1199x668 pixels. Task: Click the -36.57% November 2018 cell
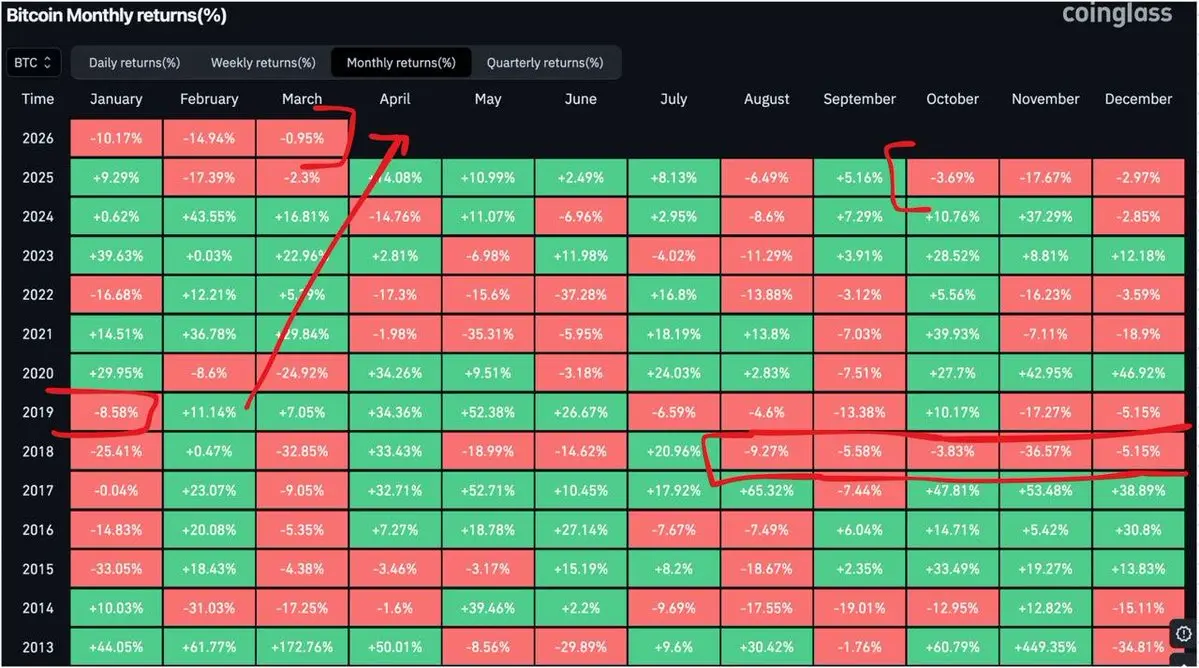click(x=1045, y=451)
